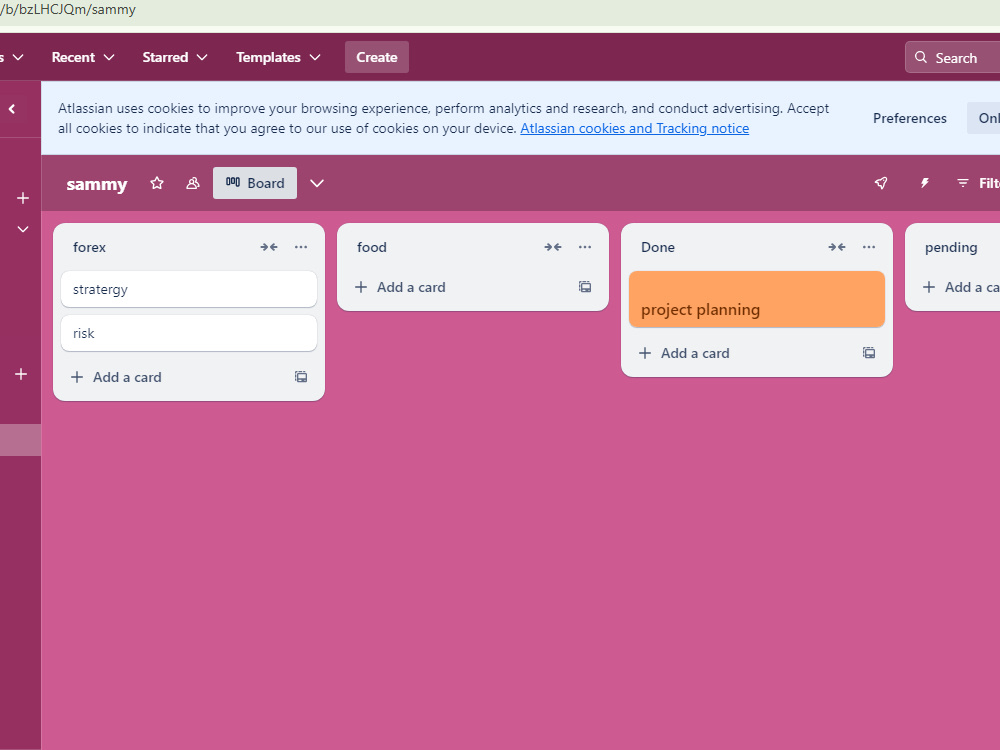Click the Search field
This screenshot has width=1000, height=750.
pos(953,57)
